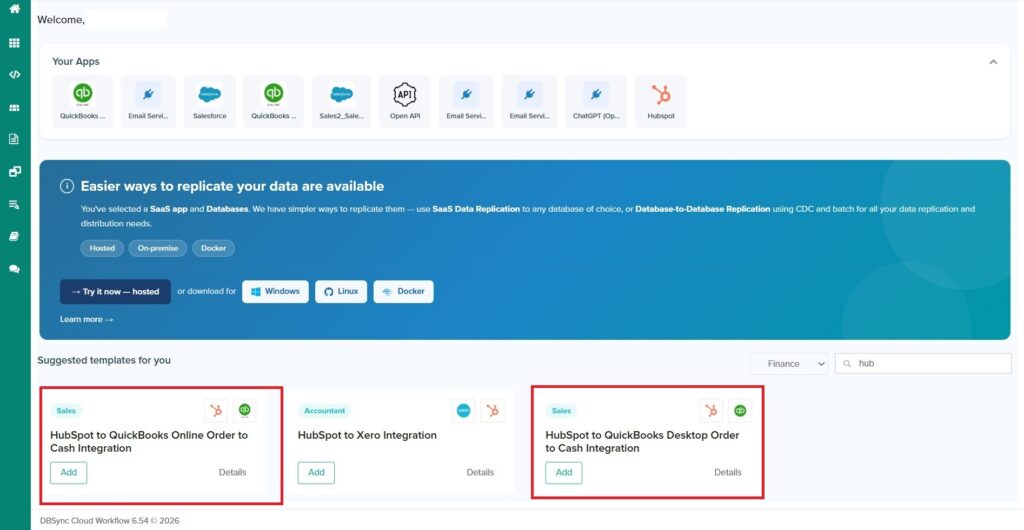Add the HubSpot to Xero Integration template

pyautogui.click(x=316, y=473)
